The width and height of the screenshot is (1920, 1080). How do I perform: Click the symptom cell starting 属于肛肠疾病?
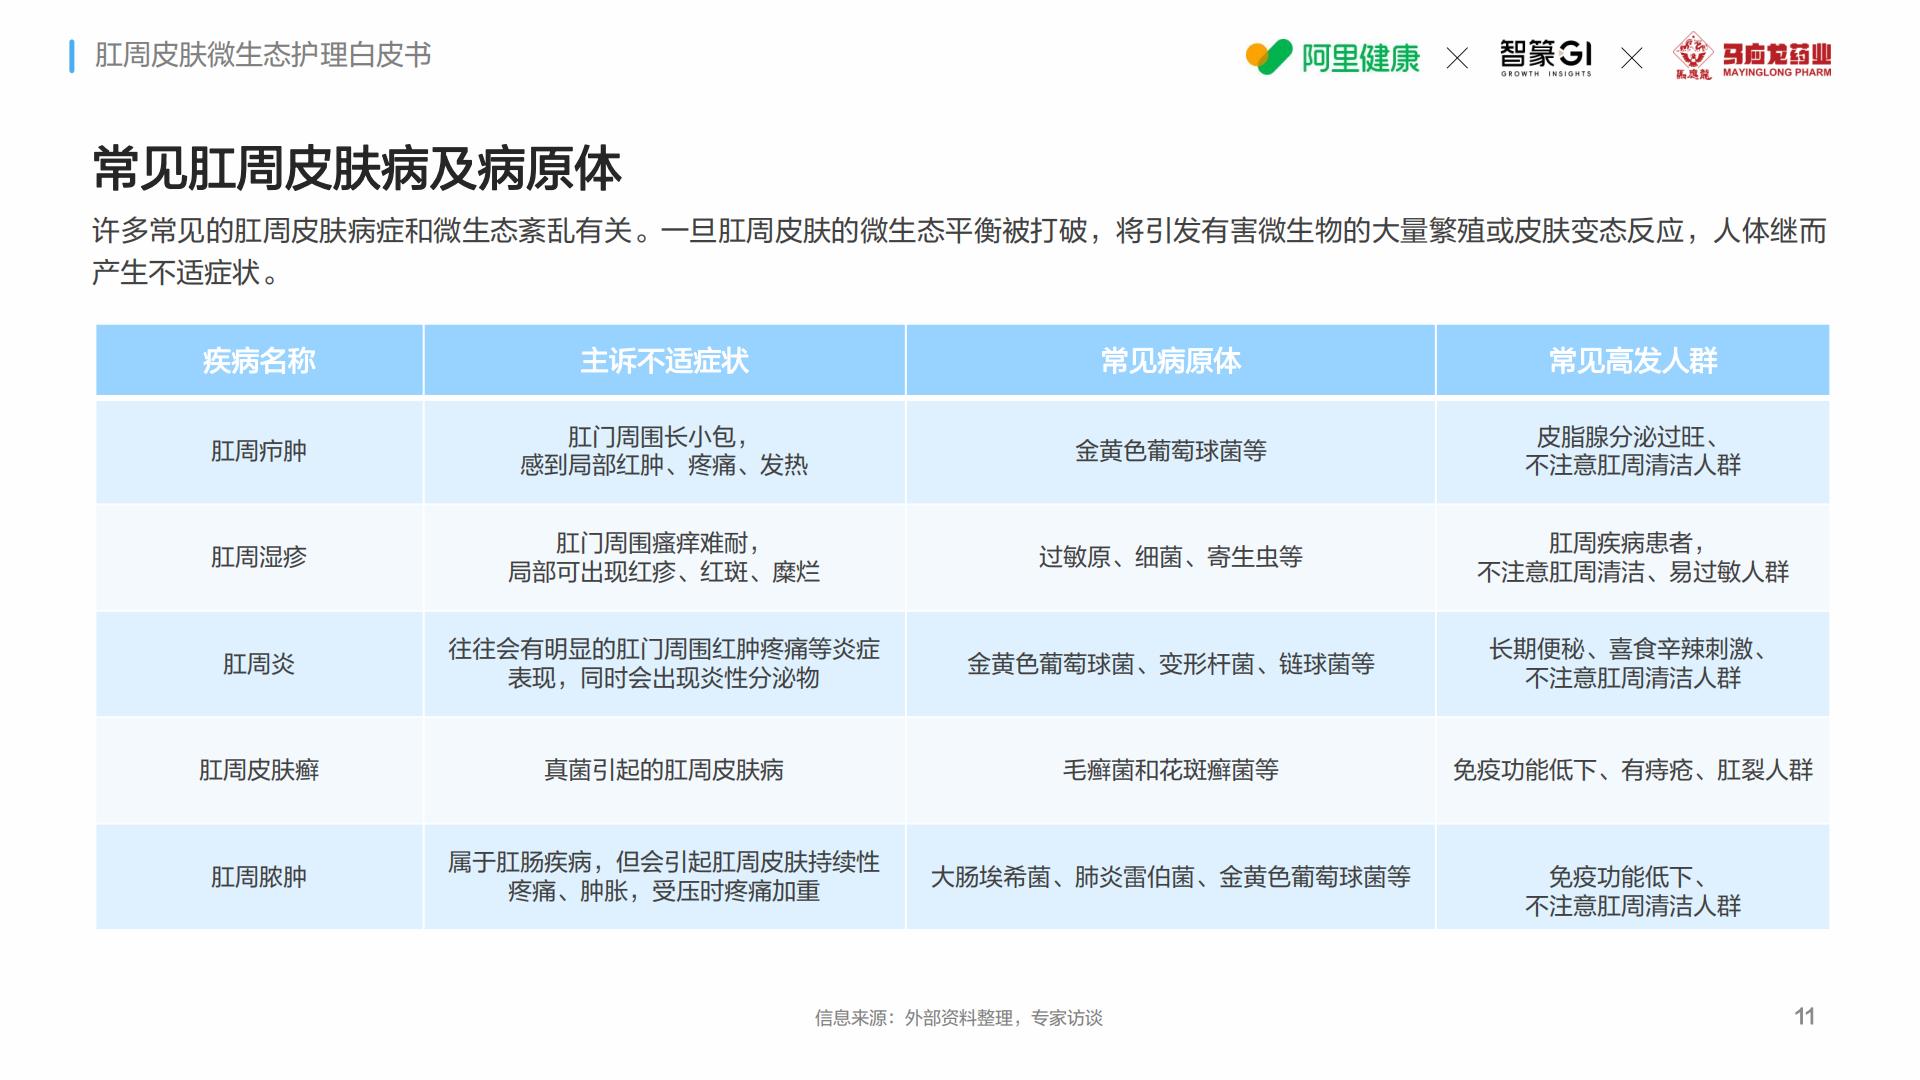coord(664,877)
